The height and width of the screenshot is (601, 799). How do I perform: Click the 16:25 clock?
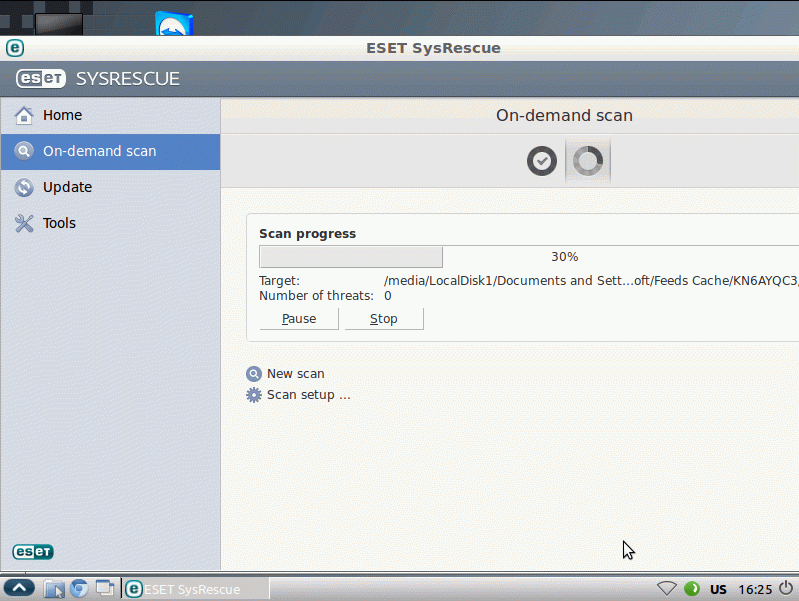pos(755,590)
